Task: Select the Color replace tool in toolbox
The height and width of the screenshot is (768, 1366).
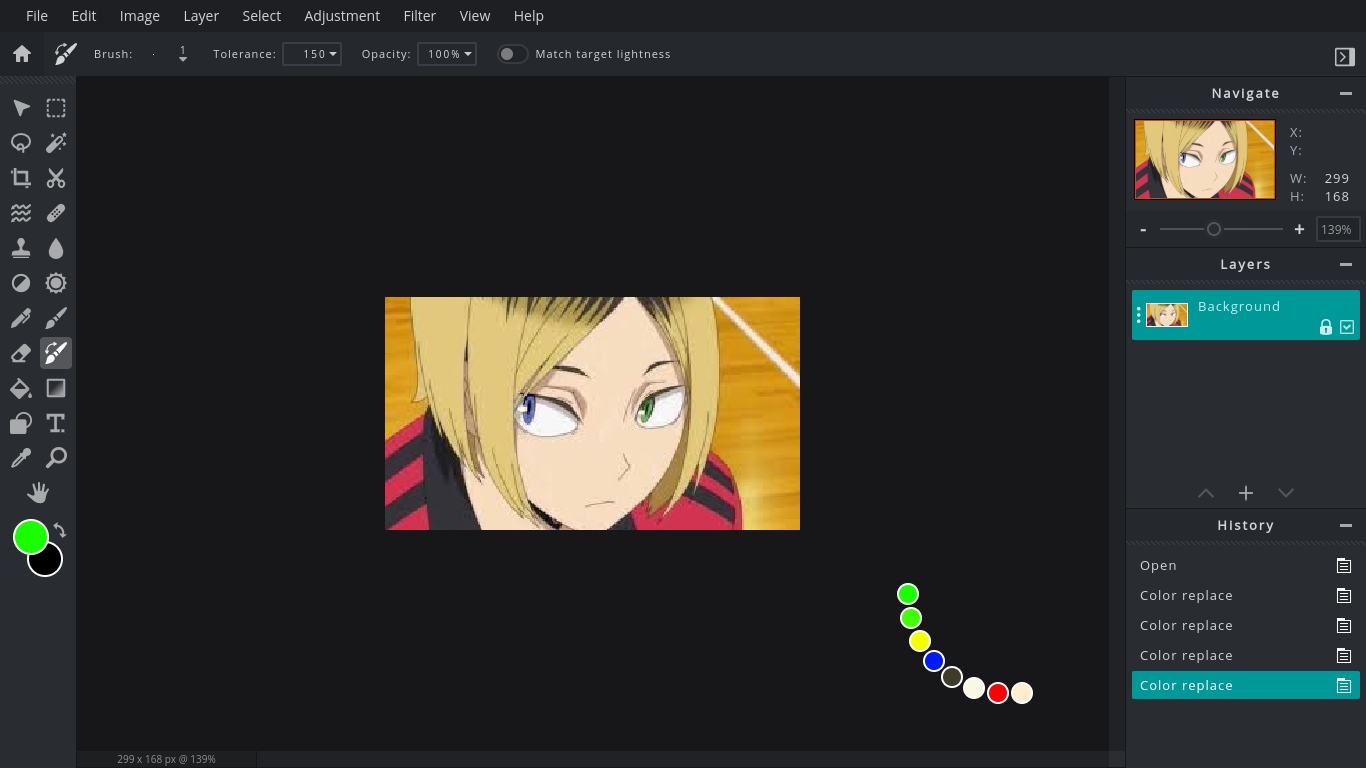Action: pyautogui.click(x=56, y=353)
